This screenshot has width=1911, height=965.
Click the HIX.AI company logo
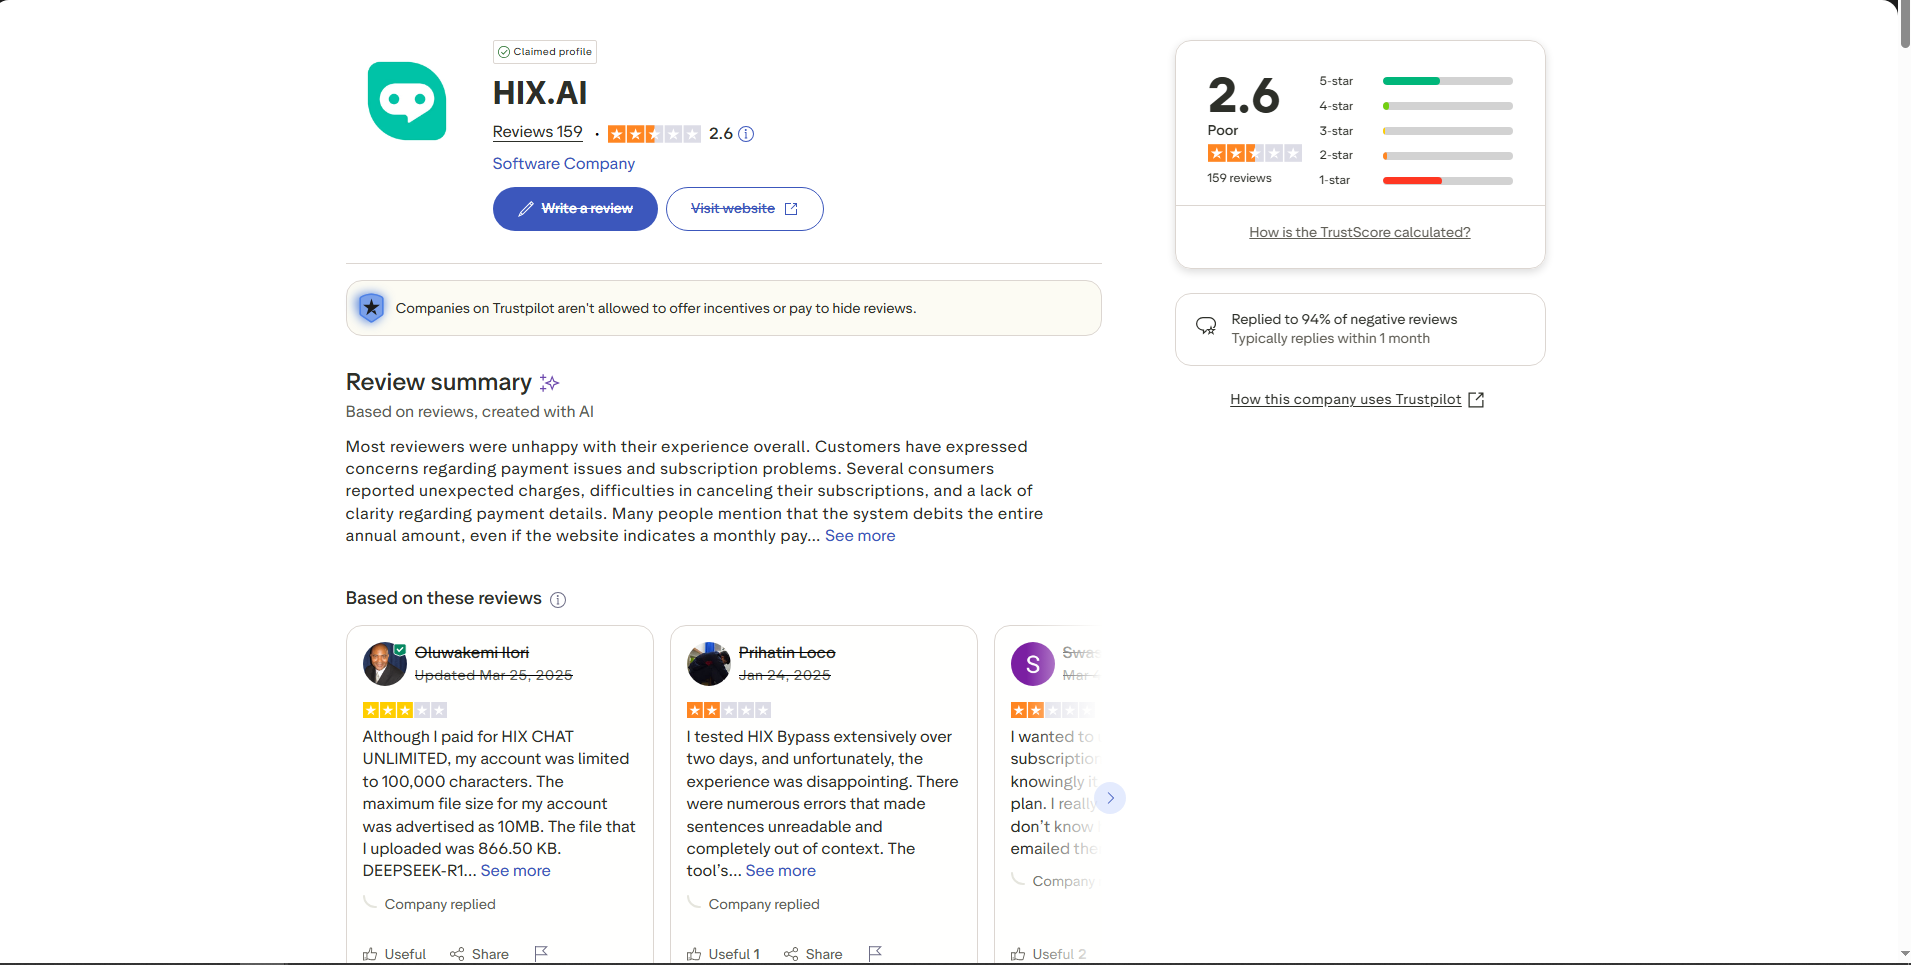(406, 101)
